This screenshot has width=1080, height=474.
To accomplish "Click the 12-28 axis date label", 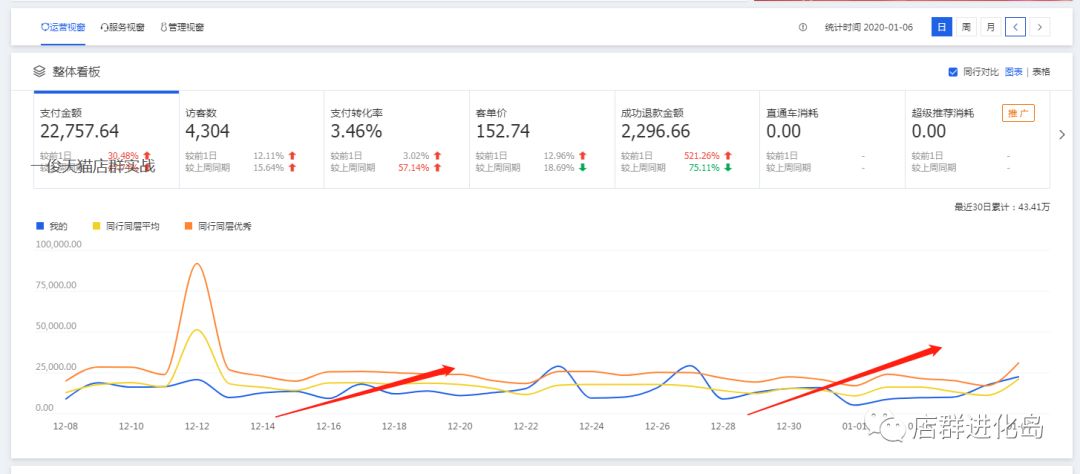I will (x=723, y=426).
